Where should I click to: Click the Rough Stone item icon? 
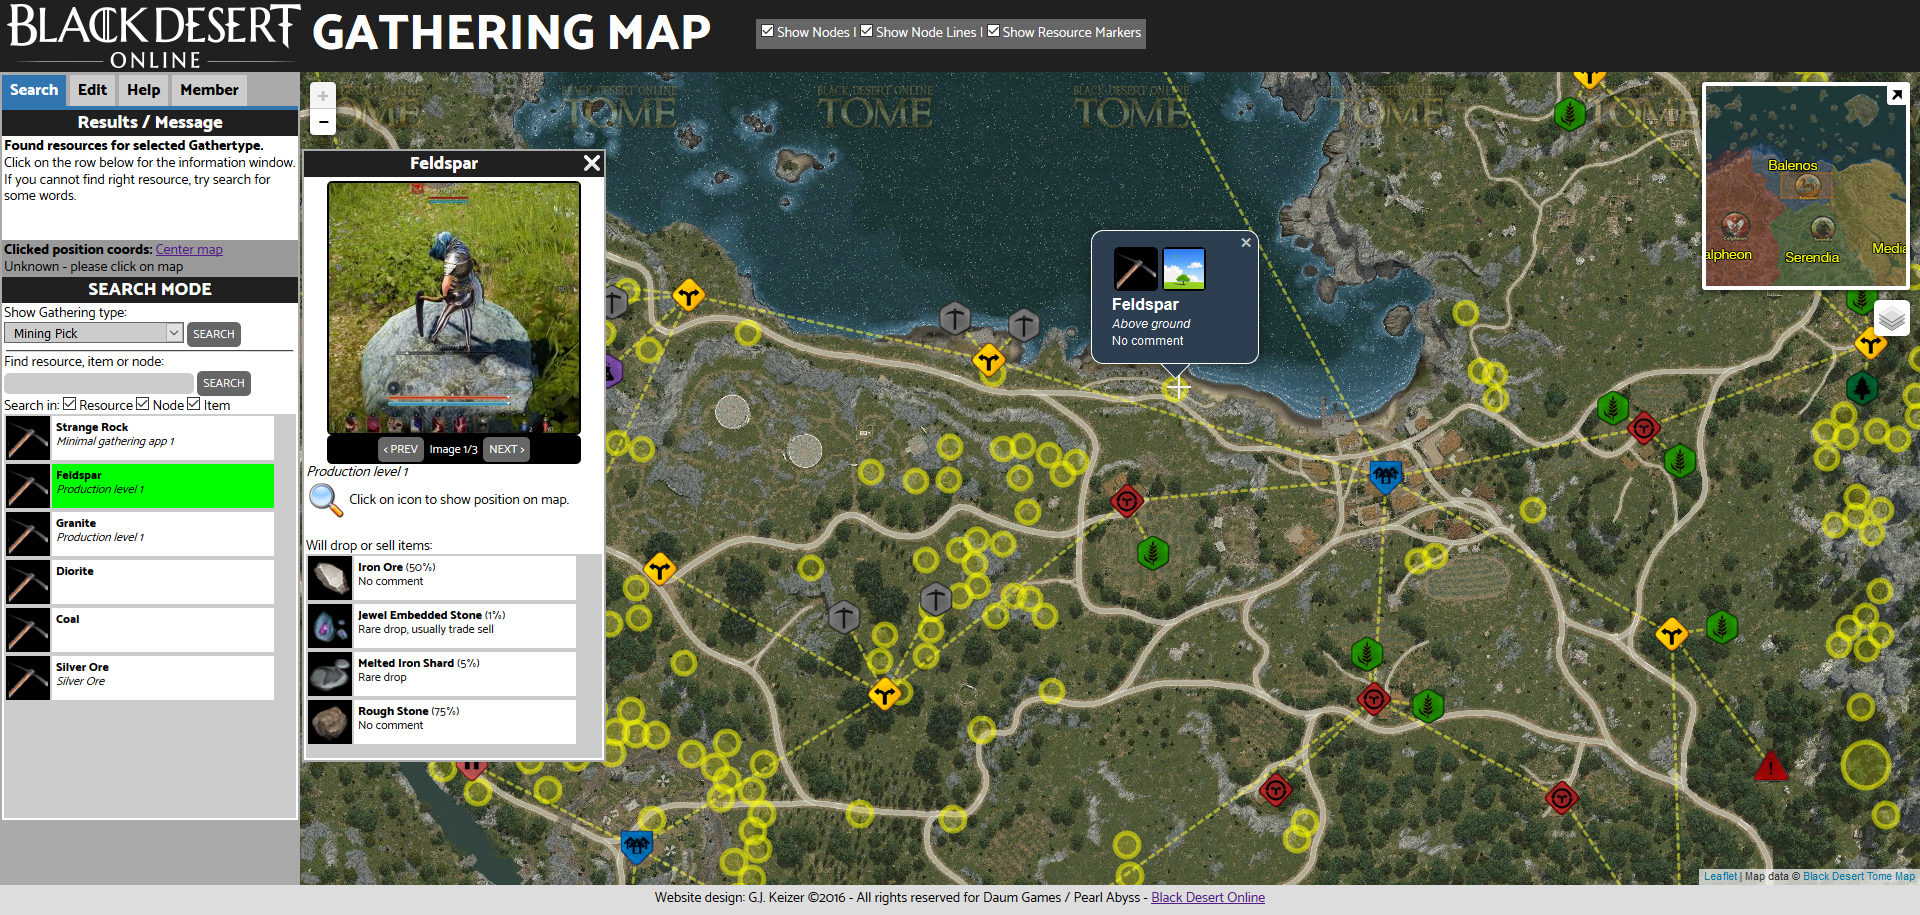pos(330,721)
